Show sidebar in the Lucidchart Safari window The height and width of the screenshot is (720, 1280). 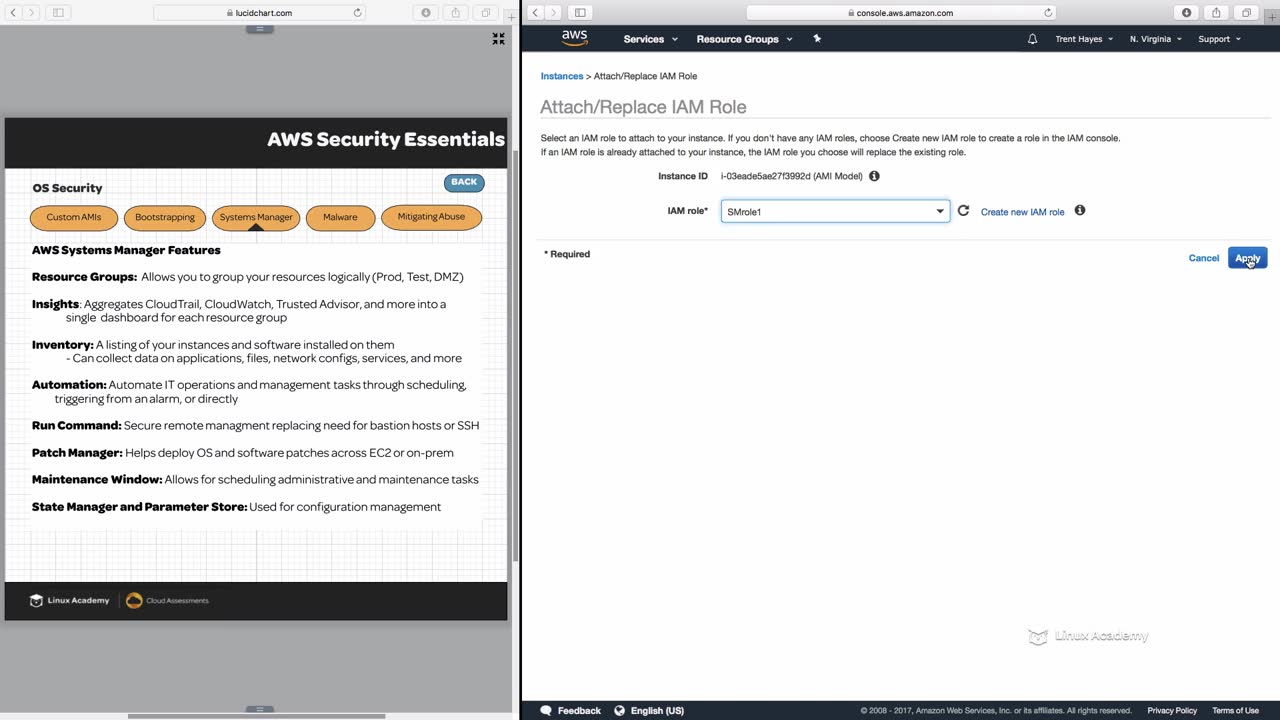58,13
